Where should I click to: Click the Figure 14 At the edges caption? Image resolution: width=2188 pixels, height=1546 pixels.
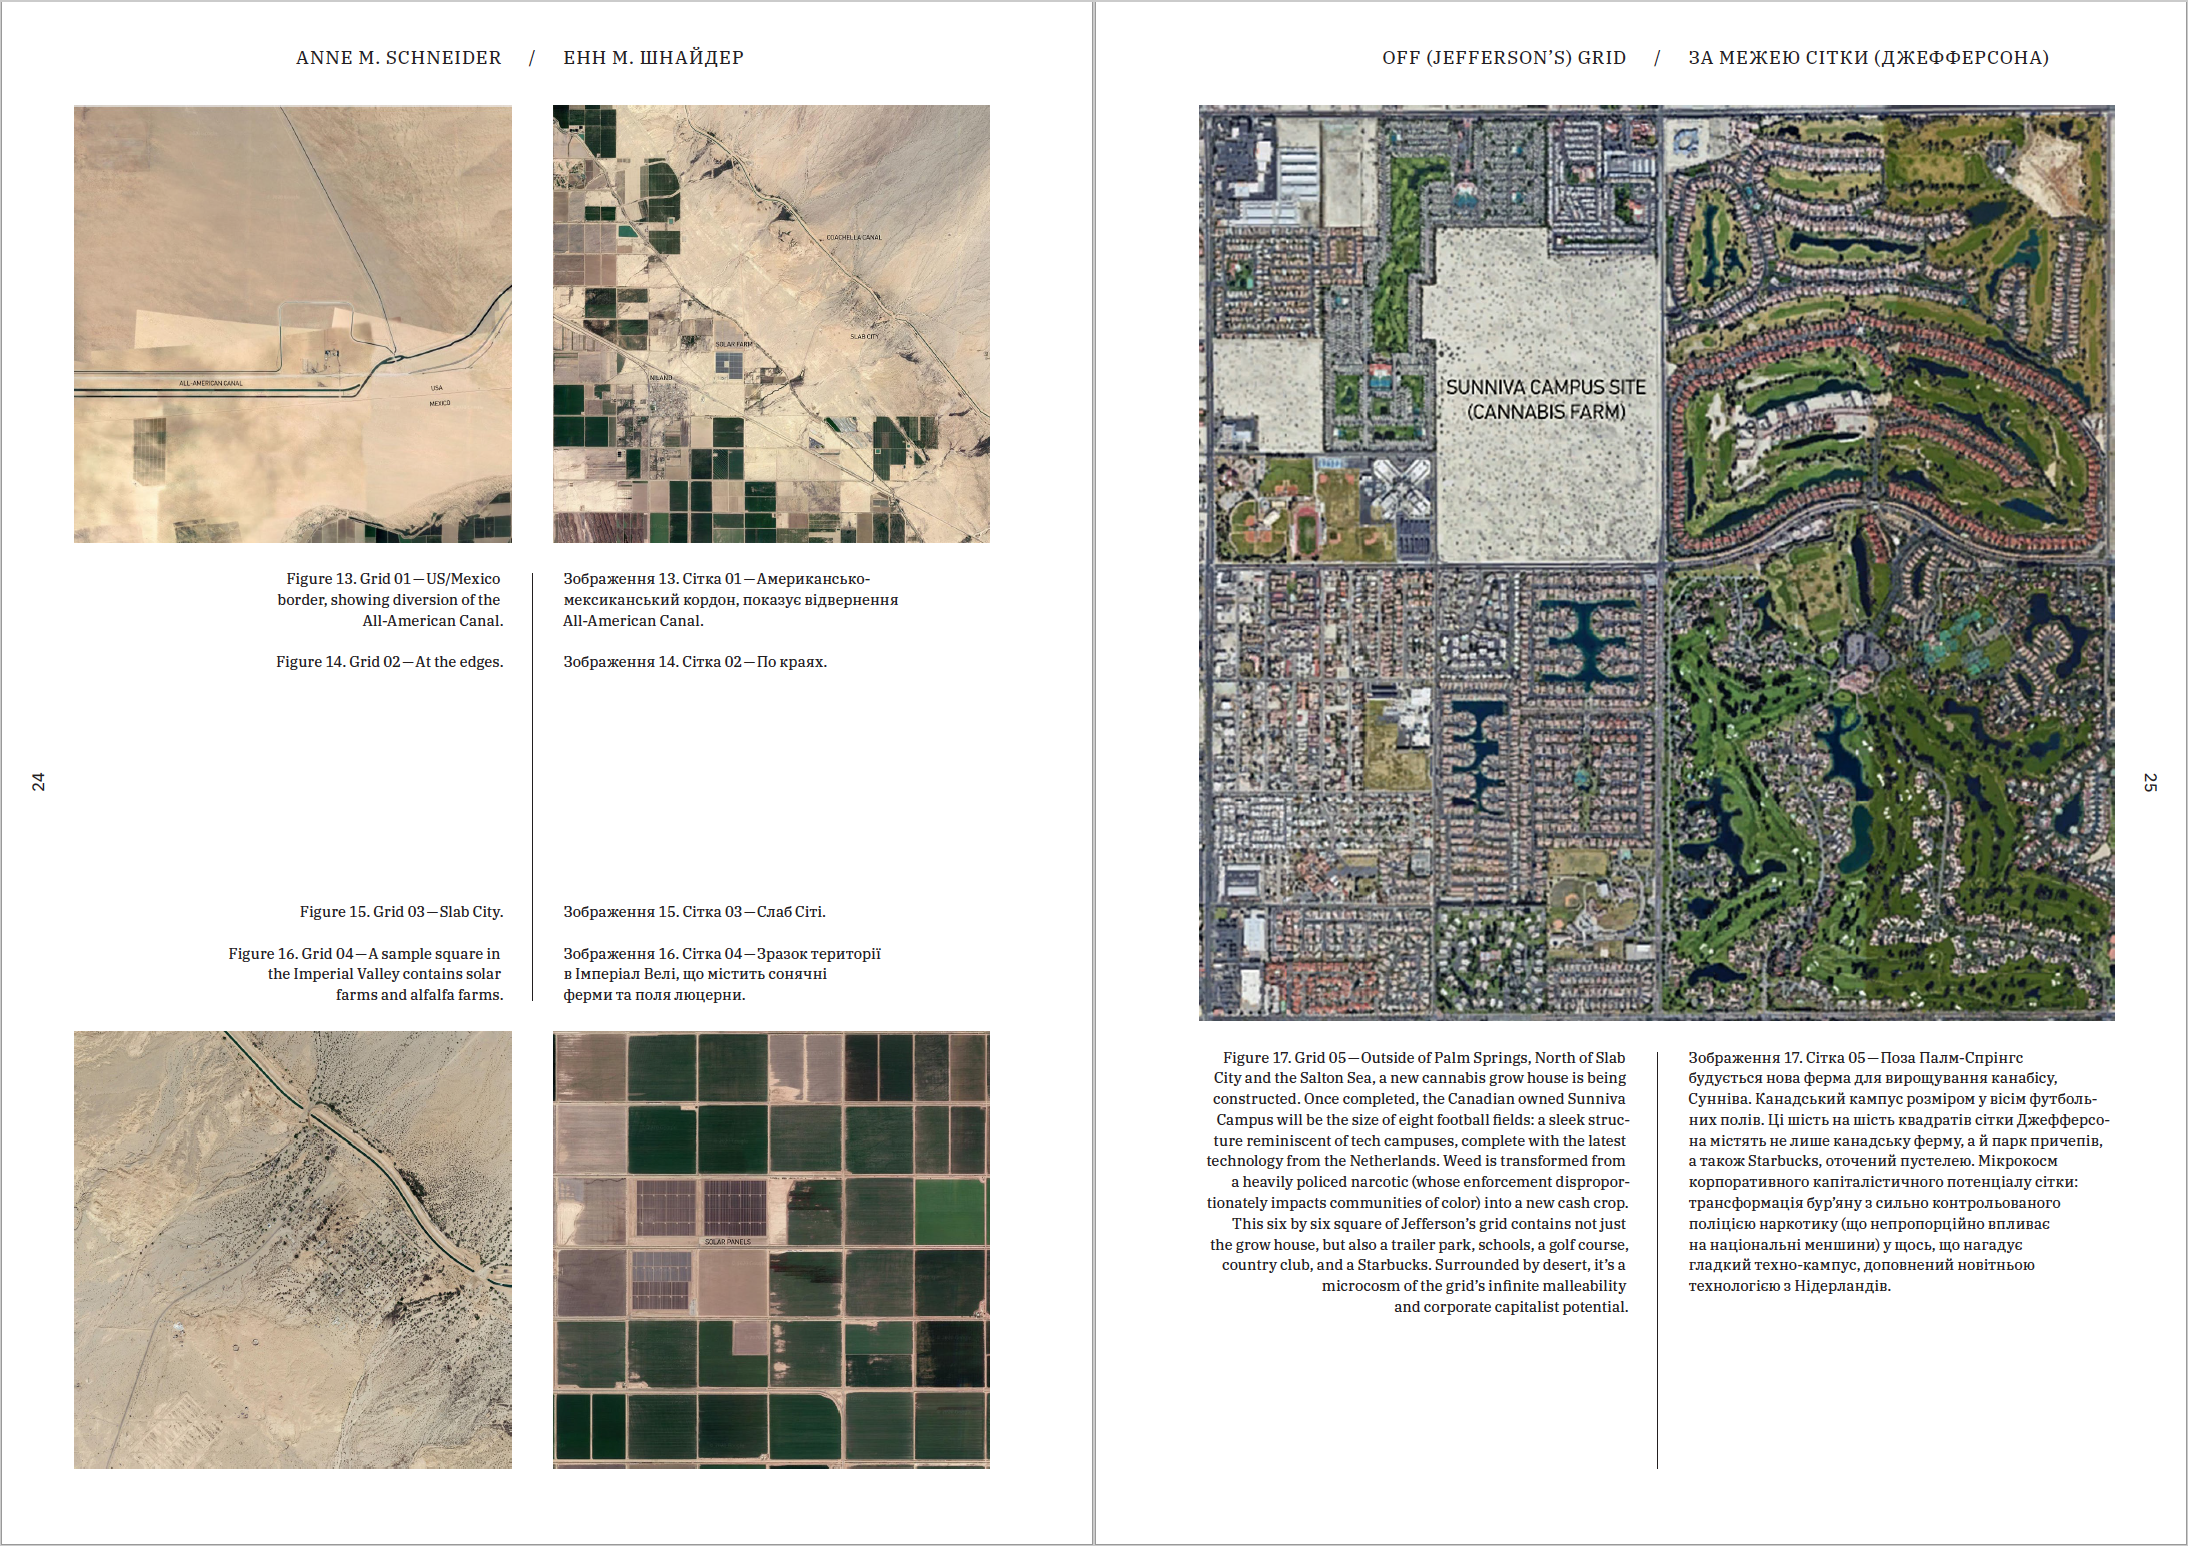coord(390,662)
